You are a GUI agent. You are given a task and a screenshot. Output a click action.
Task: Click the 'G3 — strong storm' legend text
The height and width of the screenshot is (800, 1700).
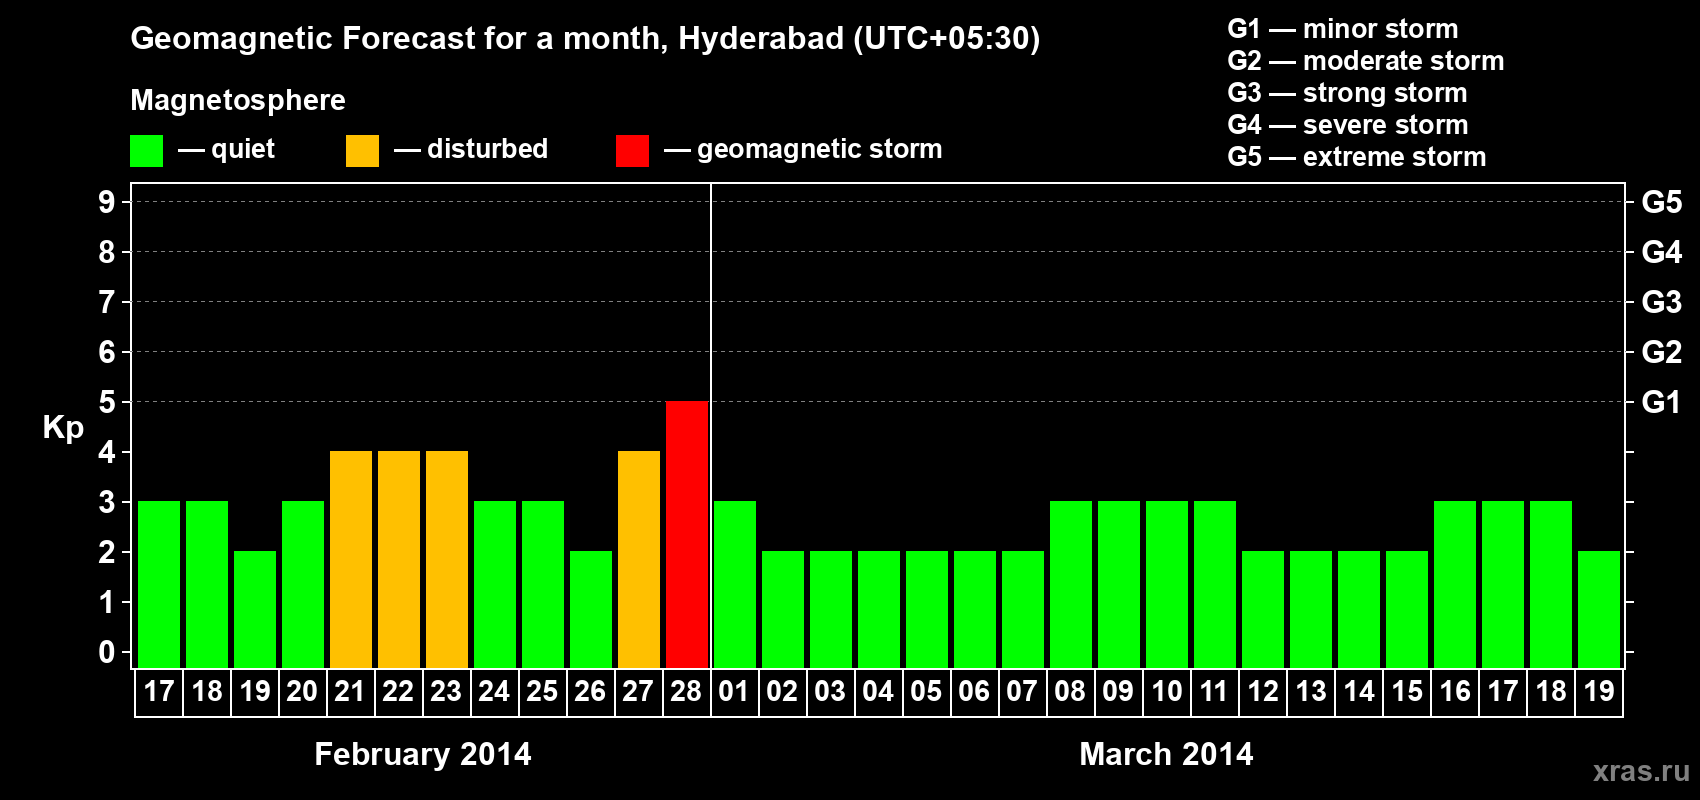point(1347,93)
